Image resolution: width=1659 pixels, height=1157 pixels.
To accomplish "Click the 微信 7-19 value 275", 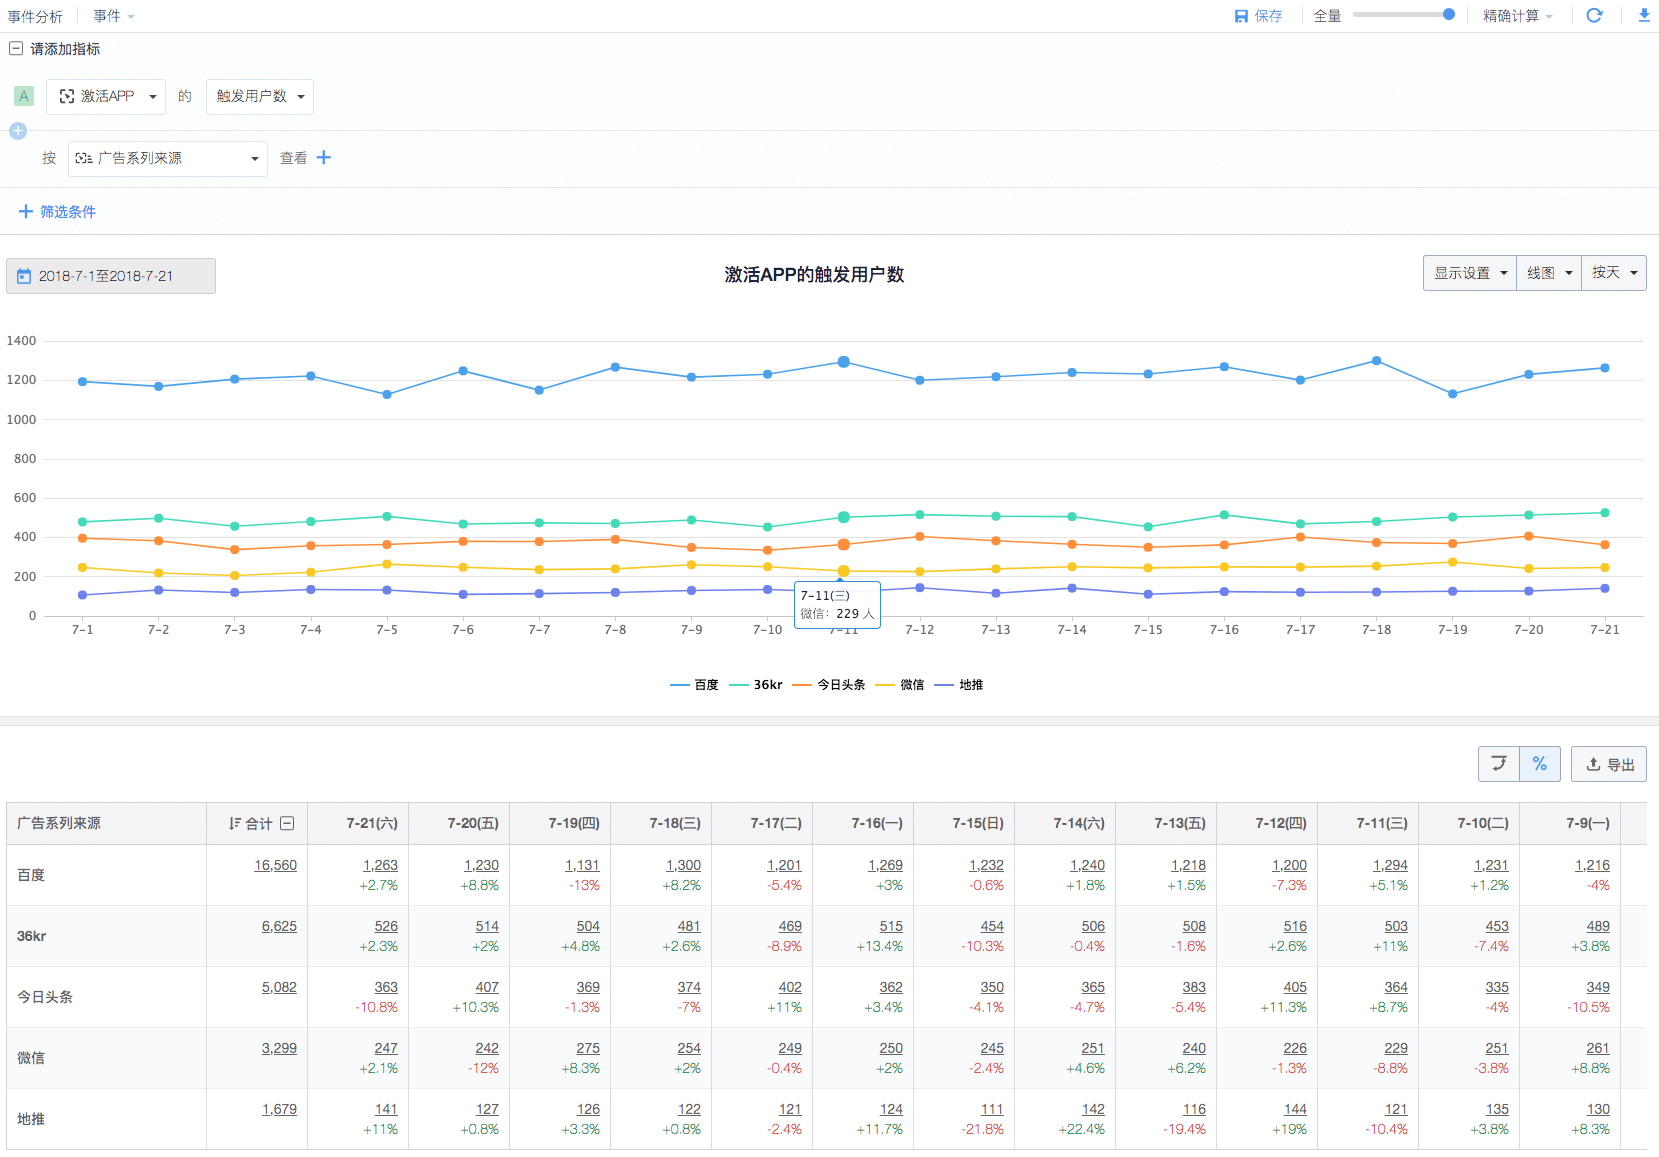I will [x=588, y=1048].
